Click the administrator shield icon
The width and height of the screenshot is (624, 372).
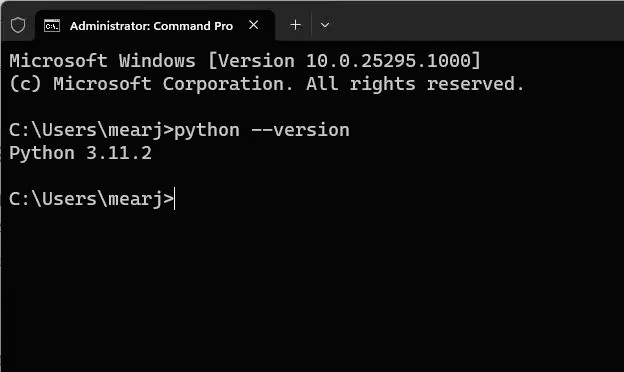point(18,25)
